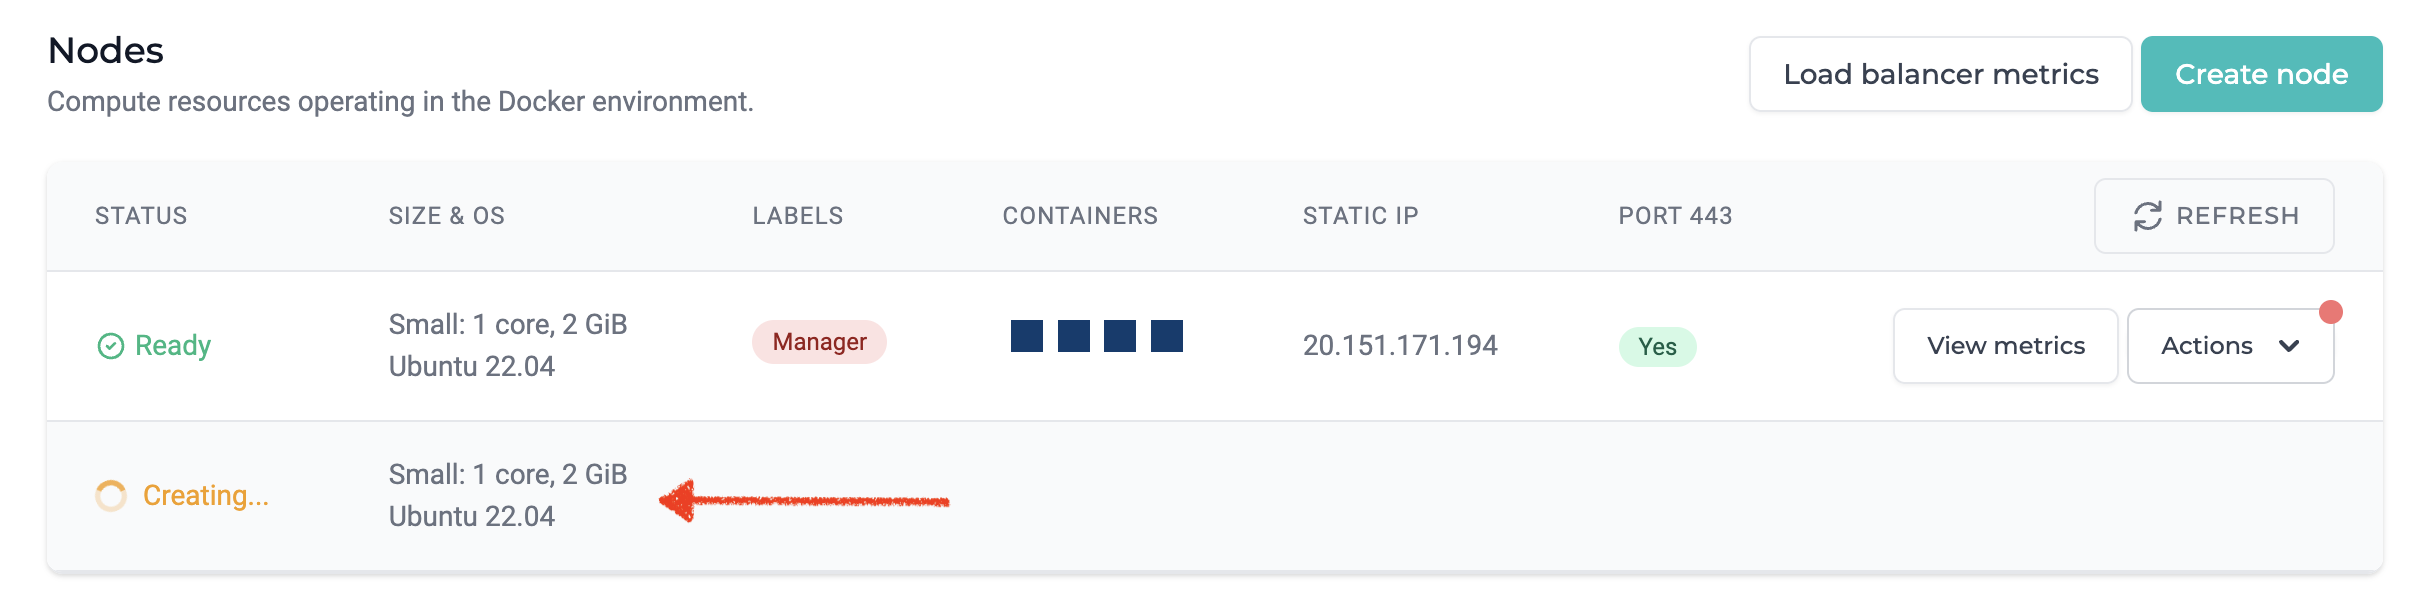Click the STATUS column header
Image resolution: width=2426 pixels, height=606 pixels.
pos(141,216)
